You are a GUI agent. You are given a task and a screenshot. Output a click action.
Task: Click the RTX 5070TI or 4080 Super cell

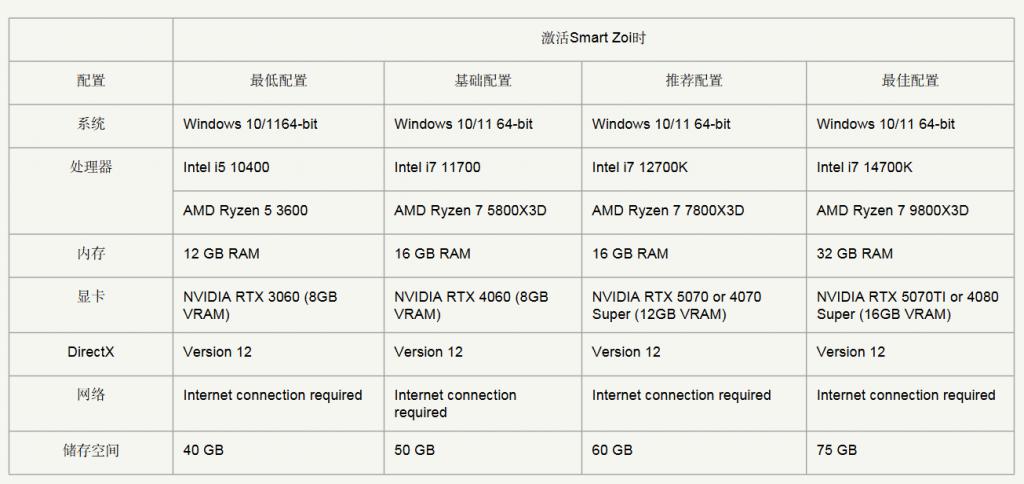(910, 304)
